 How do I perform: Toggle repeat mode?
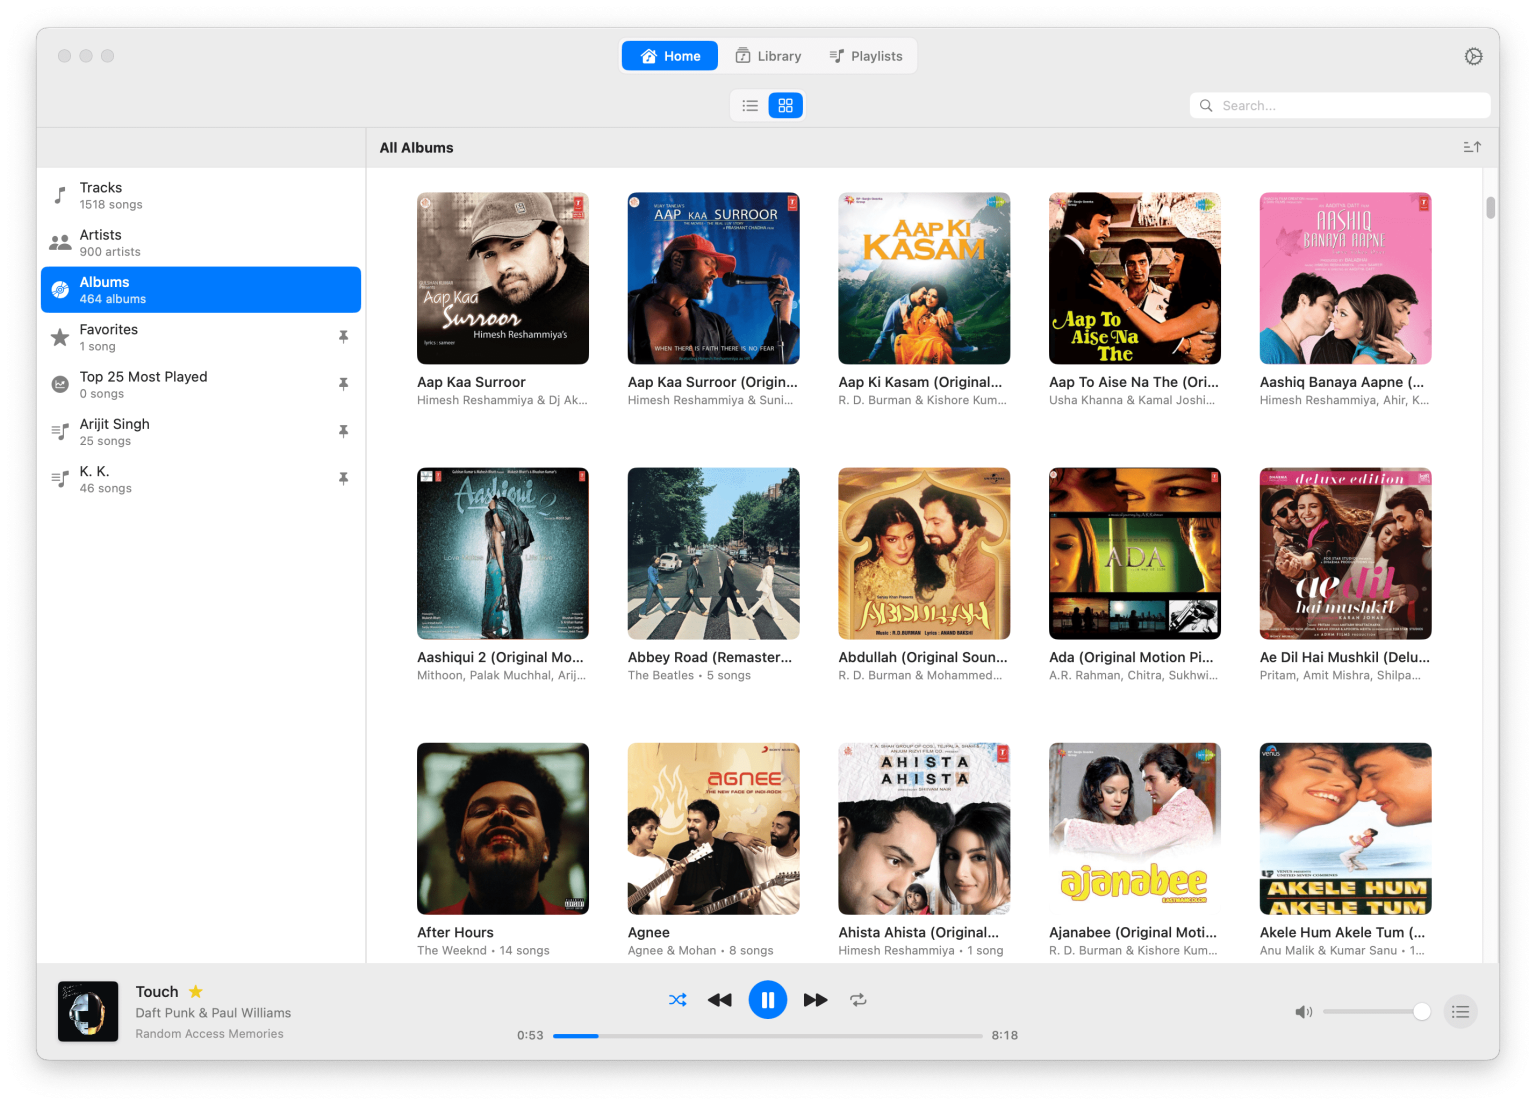858,1000
